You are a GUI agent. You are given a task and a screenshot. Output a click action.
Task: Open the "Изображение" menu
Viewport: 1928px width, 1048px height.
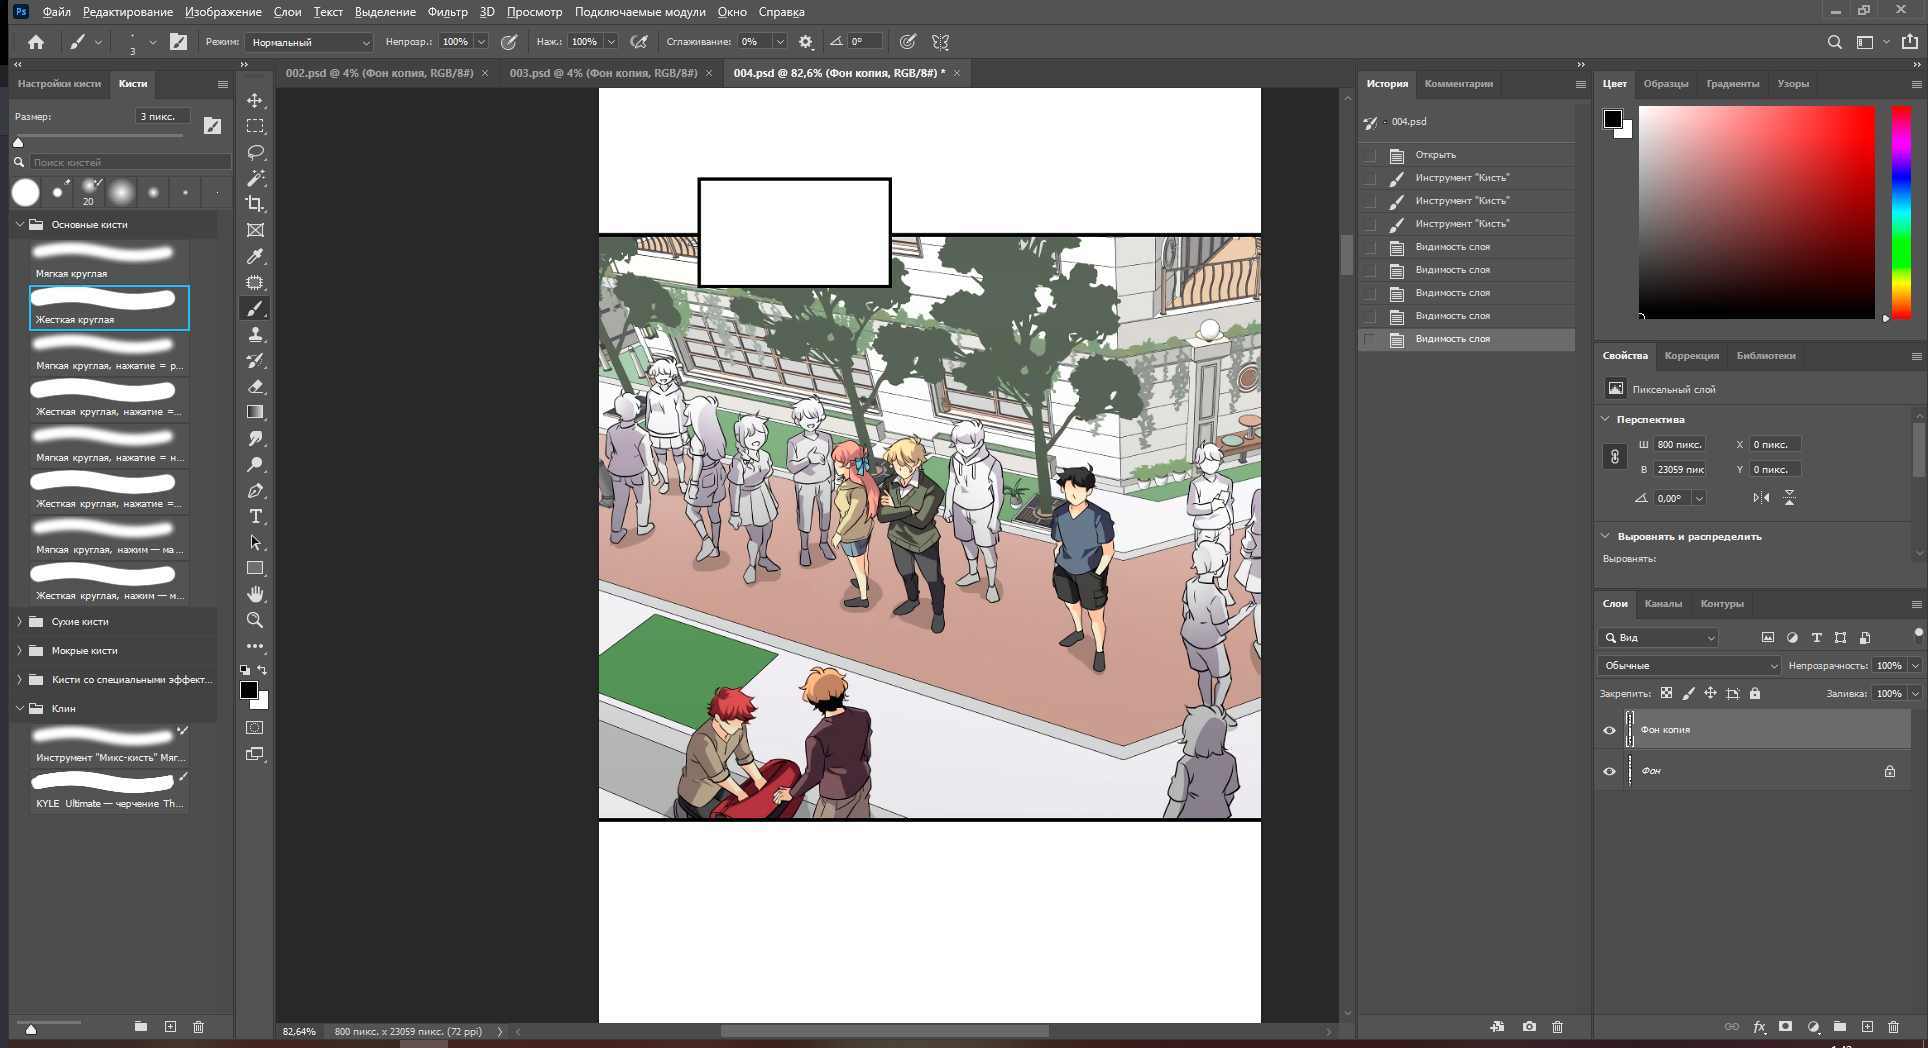[x=223, y=12]
